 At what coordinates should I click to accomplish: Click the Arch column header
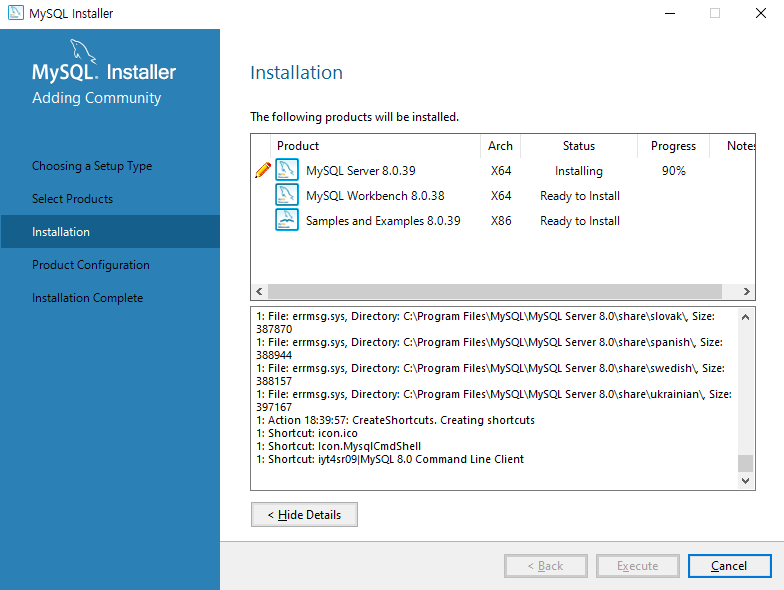coord(500,146)
